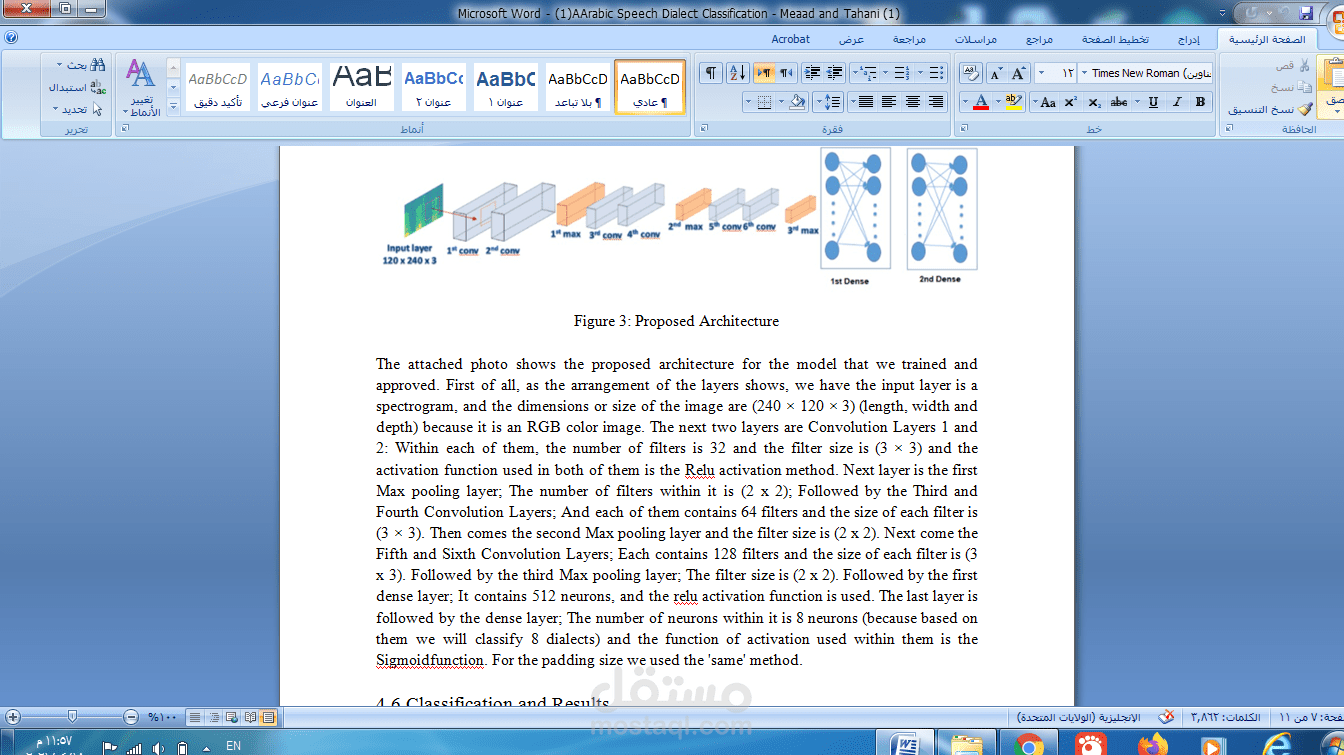Open the مراجعة (Review) tab
Viewport: 1344px width, 755px height.
tap(908, 39)
